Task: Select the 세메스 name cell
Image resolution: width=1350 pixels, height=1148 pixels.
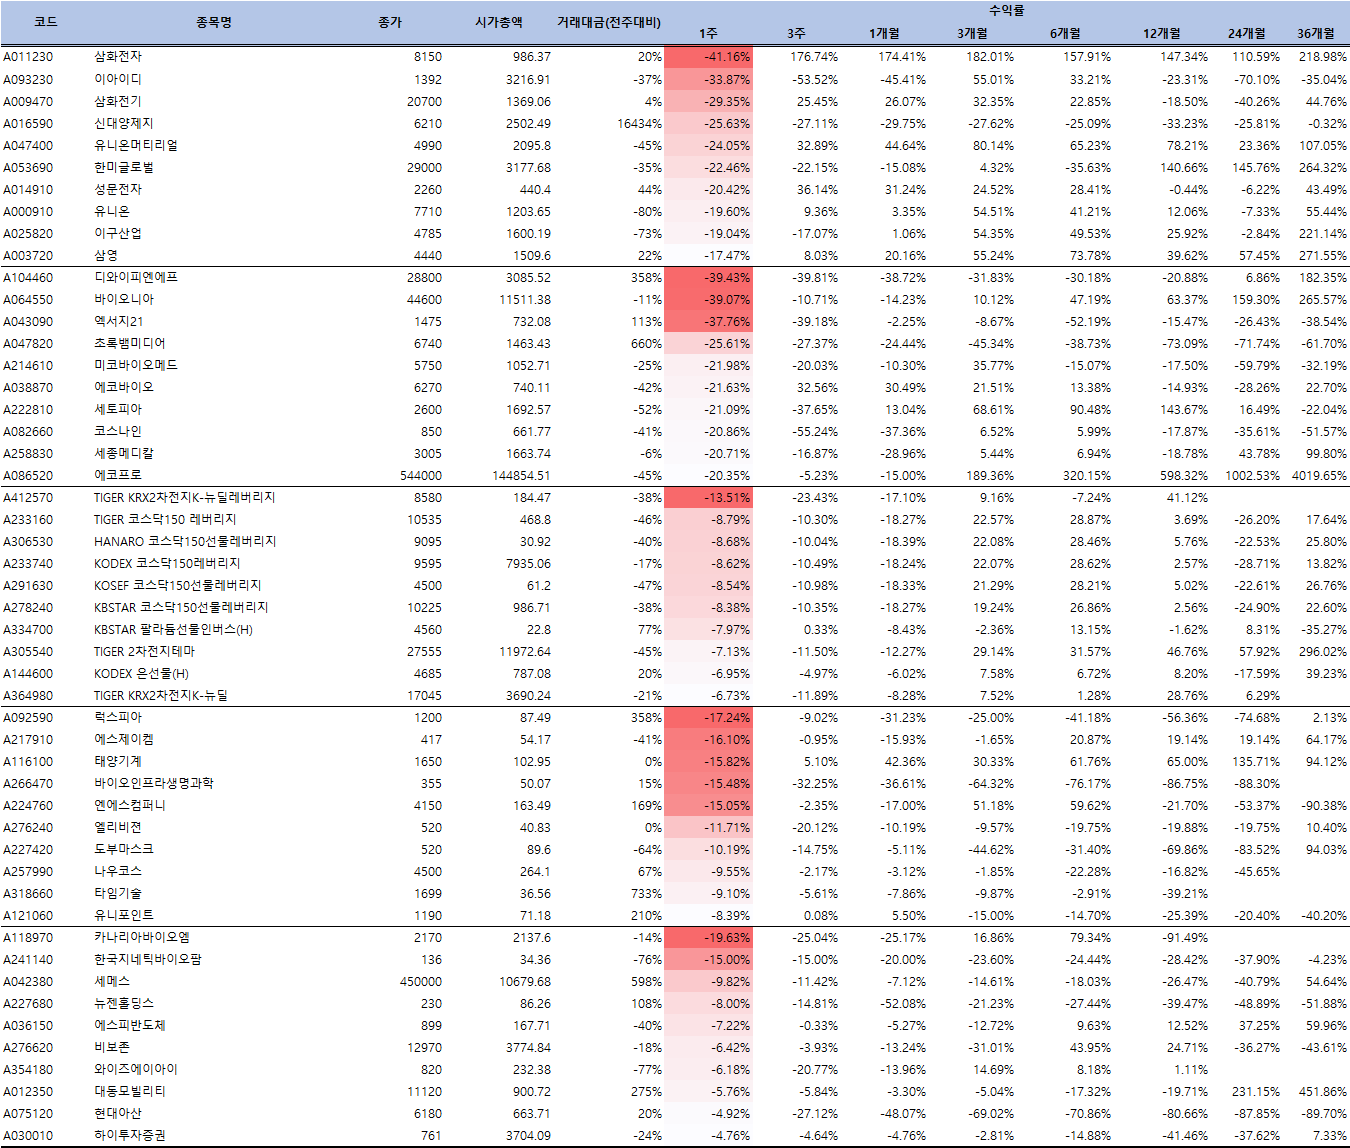Action: coord(112,981)
